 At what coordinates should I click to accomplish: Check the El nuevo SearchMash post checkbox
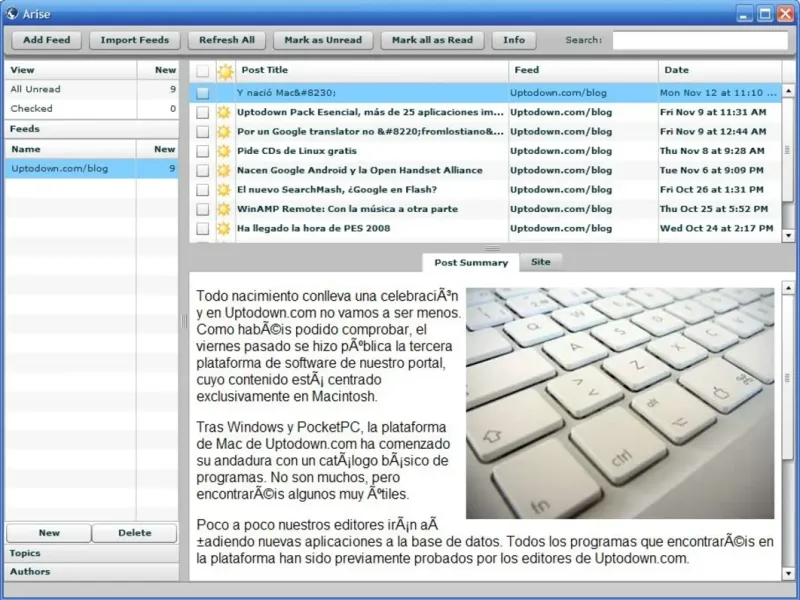203,190
